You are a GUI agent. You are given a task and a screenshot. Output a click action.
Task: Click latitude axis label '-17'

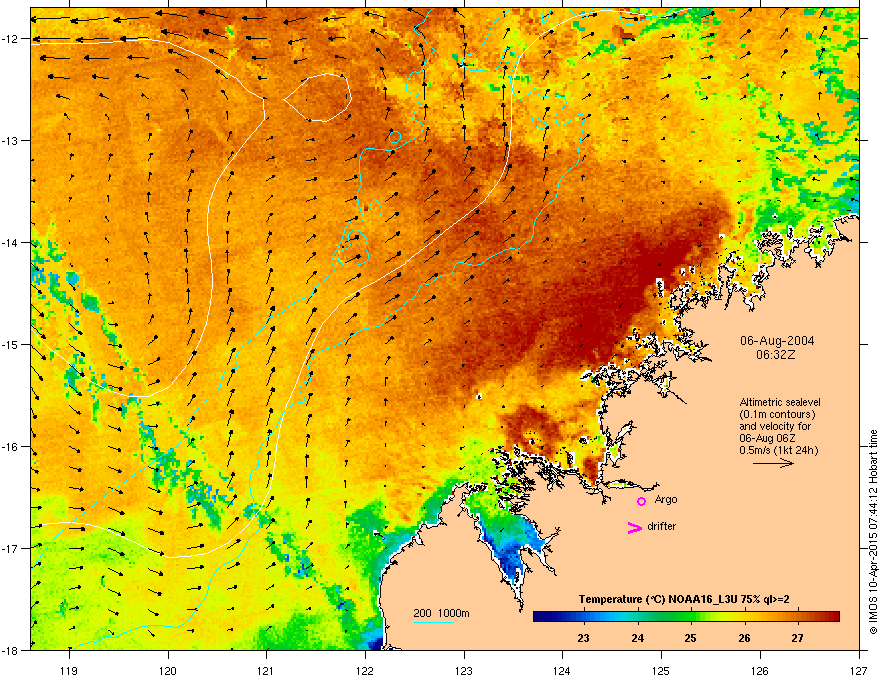click(11, 548)
